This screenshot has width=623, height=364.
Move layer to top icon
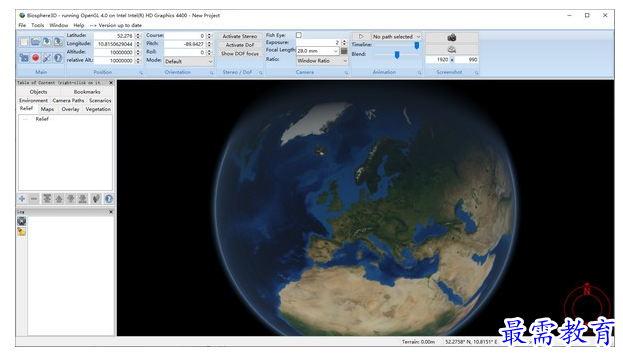click(x=47, y=198)
